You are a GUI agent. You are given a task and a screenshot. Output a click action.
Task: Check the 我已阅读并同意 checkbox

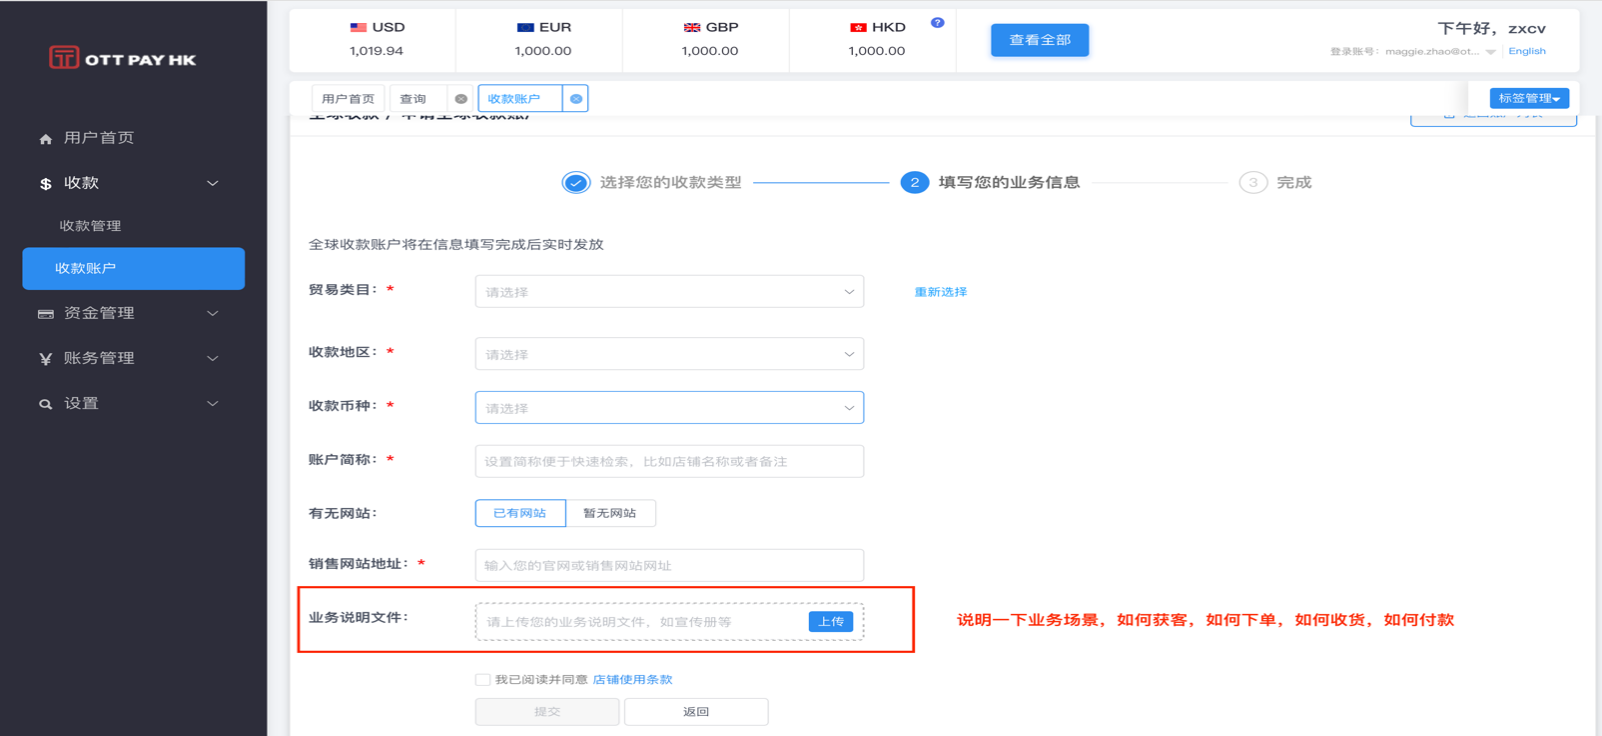pyautogui.click(x=483, y=680)
